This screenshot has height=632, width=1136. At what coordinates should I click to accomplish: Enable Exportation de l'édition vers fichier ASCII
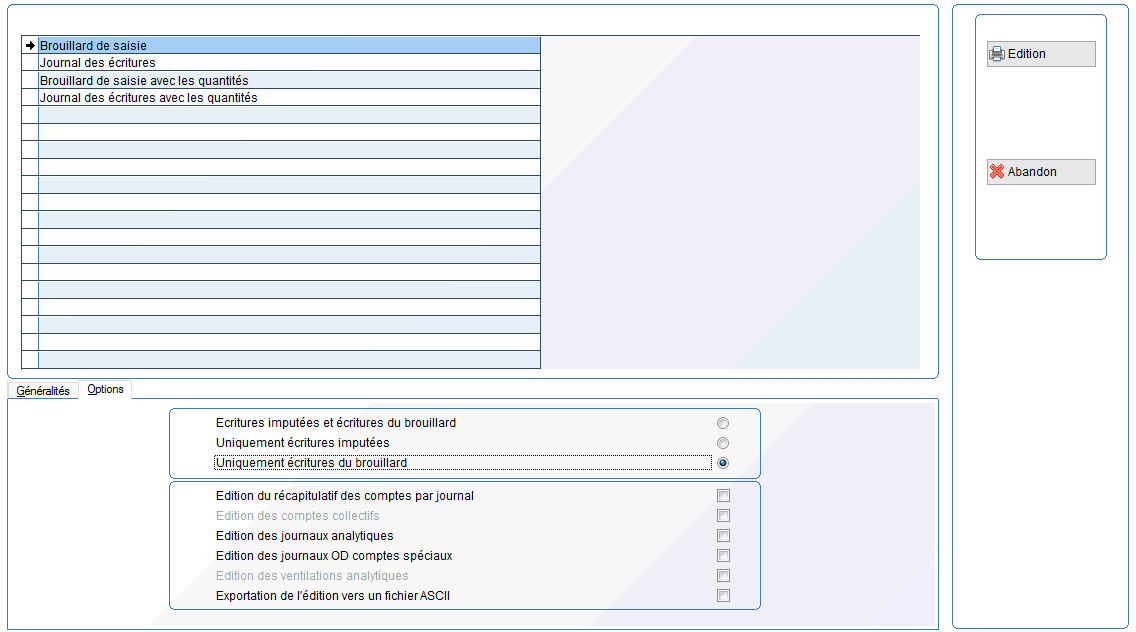(x=723, y=596)
